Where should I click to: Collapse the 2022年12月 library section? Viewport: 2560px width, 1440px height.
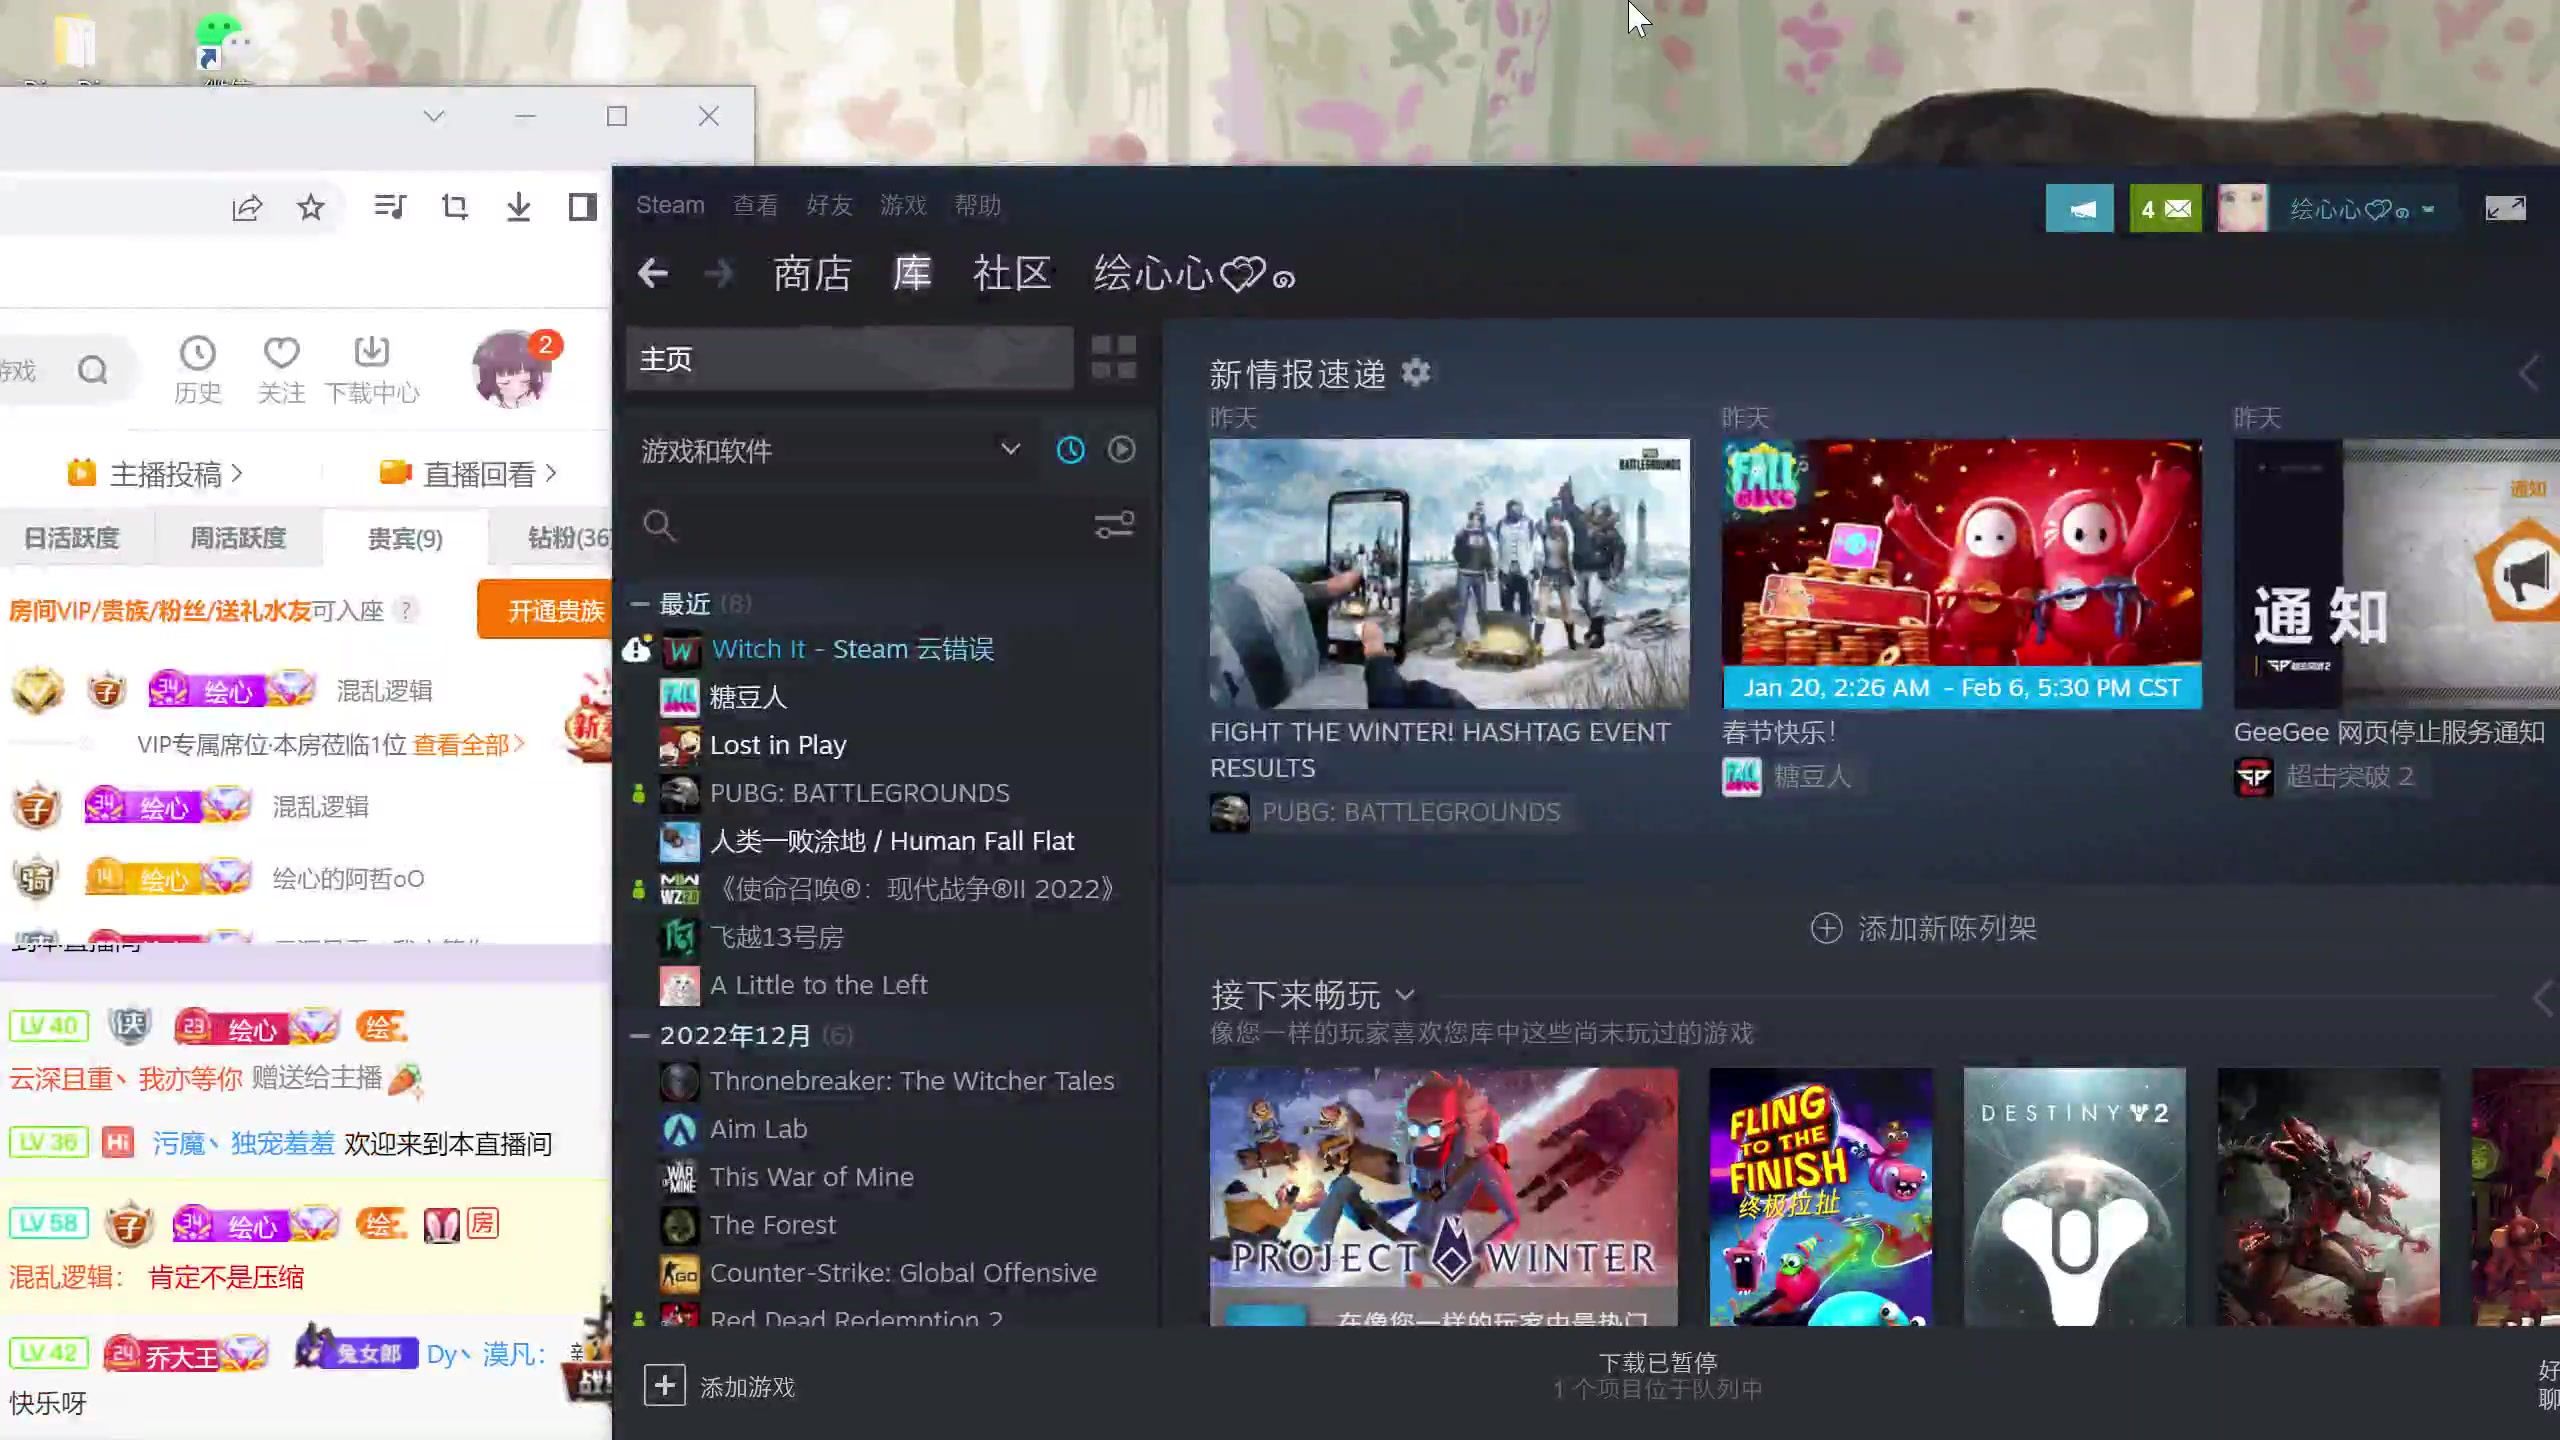(x=640, y=1035)
